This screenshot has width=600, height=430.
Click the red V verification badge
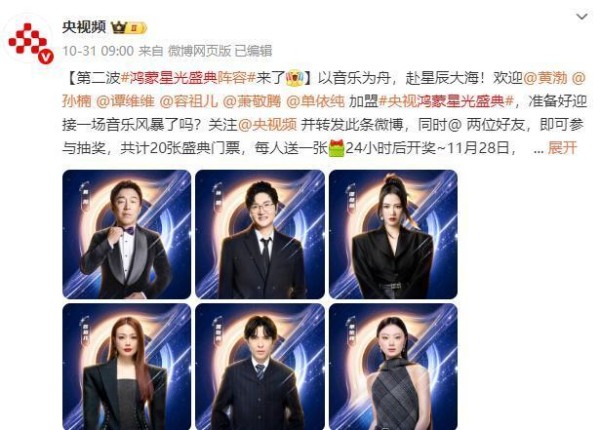click(x=46, y=57)
